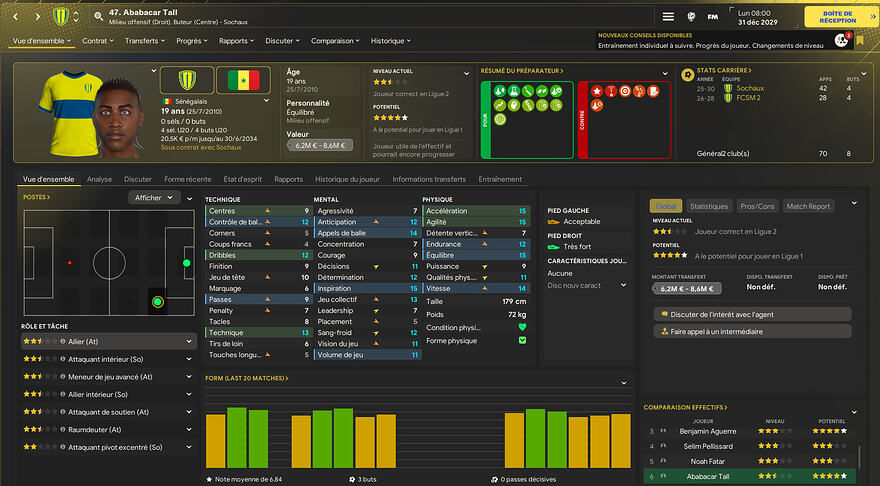880x486 pixels.
Task: Click the FM logo icon
Action: (x=712, y=16)
